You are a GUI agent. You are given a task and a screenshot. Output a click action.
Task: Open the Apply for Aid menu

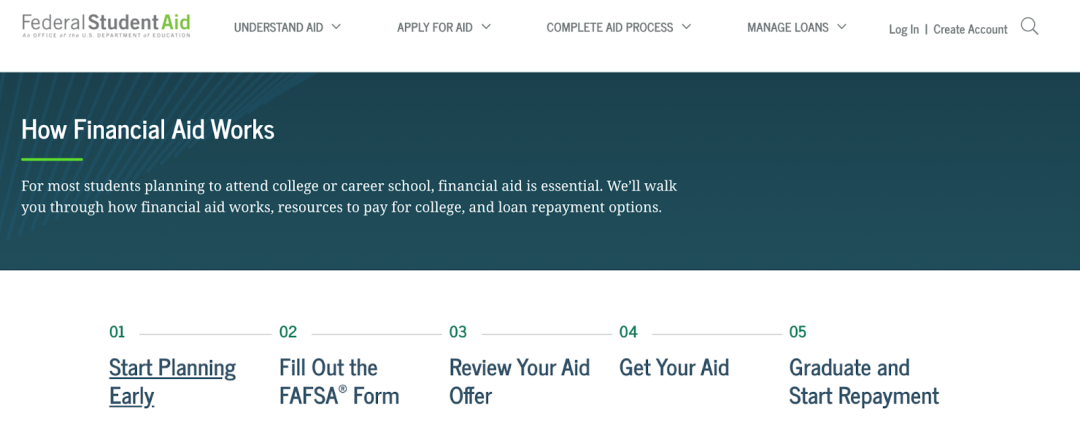[435, 28]
